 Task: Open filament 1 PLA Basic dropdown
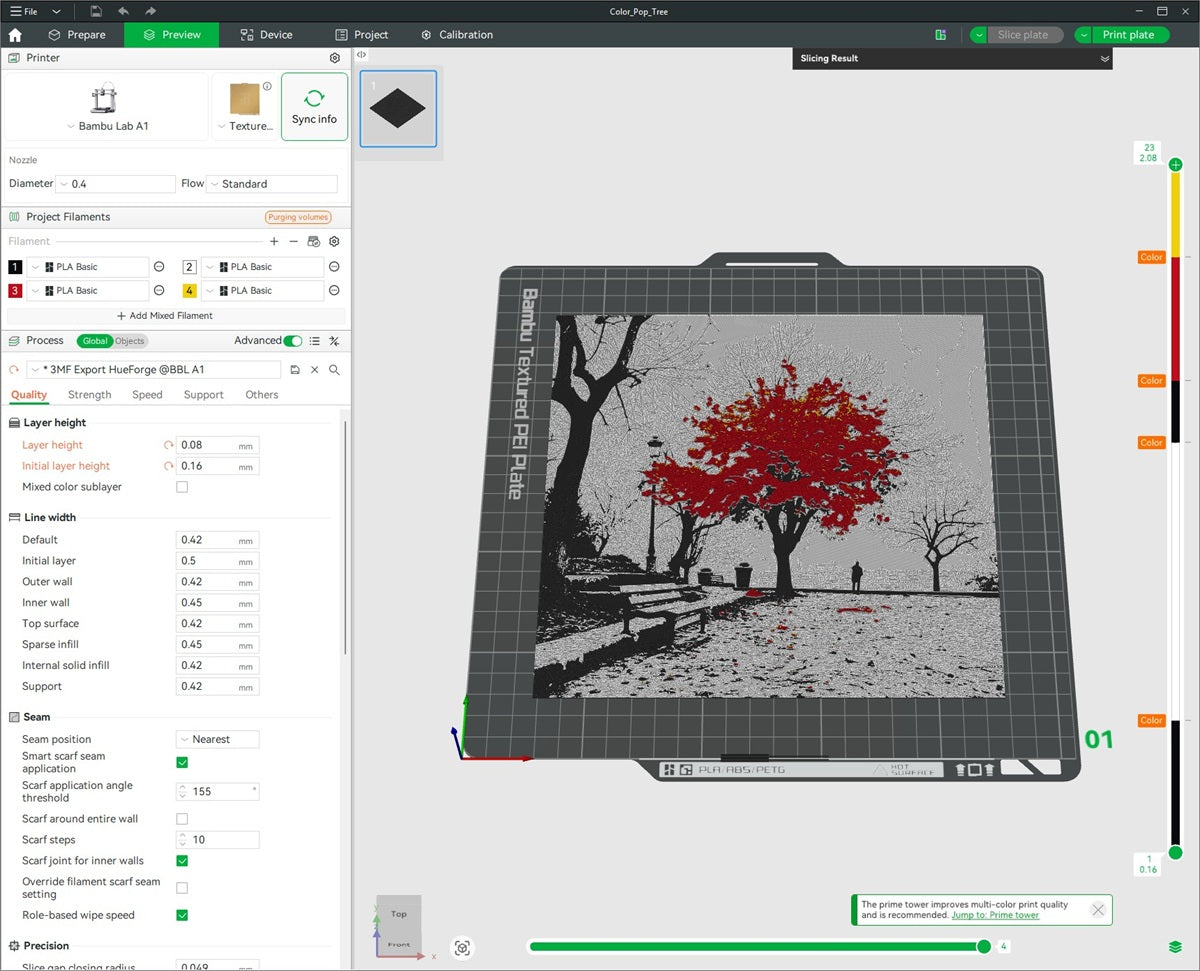(x=88, y=267)
